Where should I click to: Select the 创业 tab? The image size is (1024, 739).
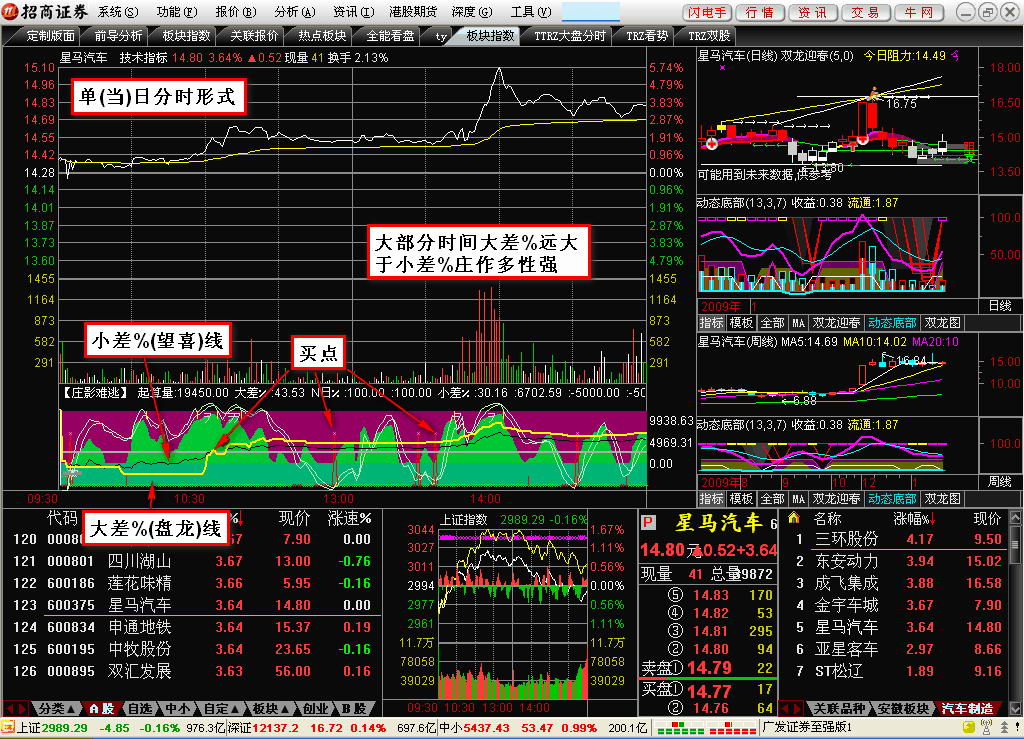[315, 708]
